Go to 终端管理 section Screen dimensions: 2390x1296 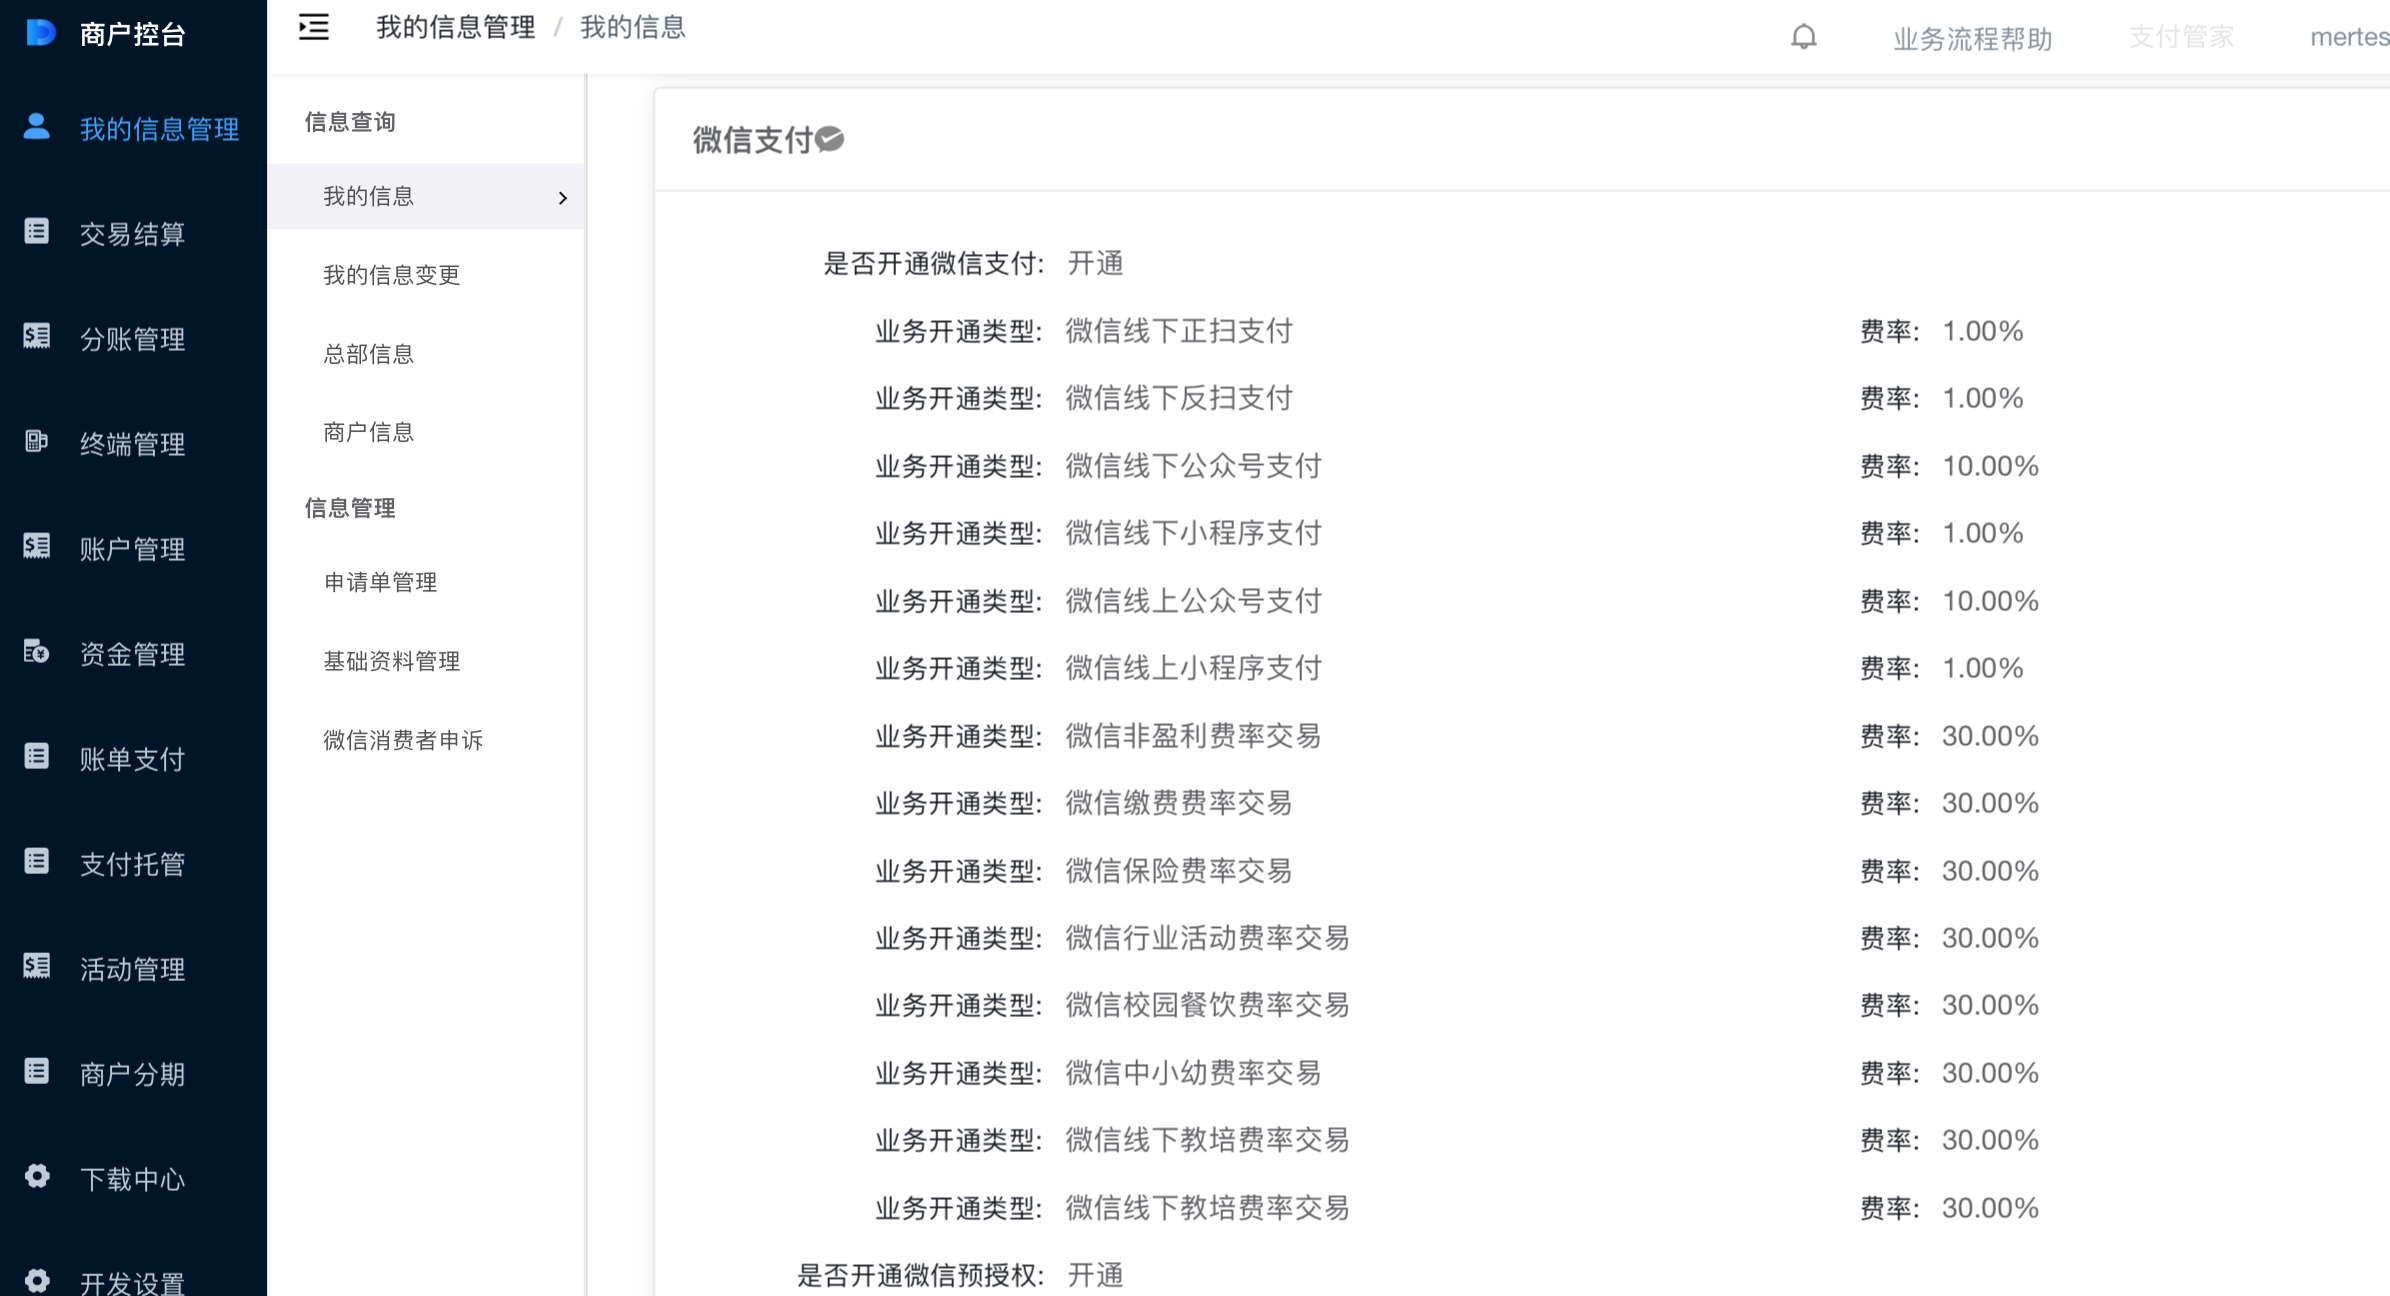133,444
